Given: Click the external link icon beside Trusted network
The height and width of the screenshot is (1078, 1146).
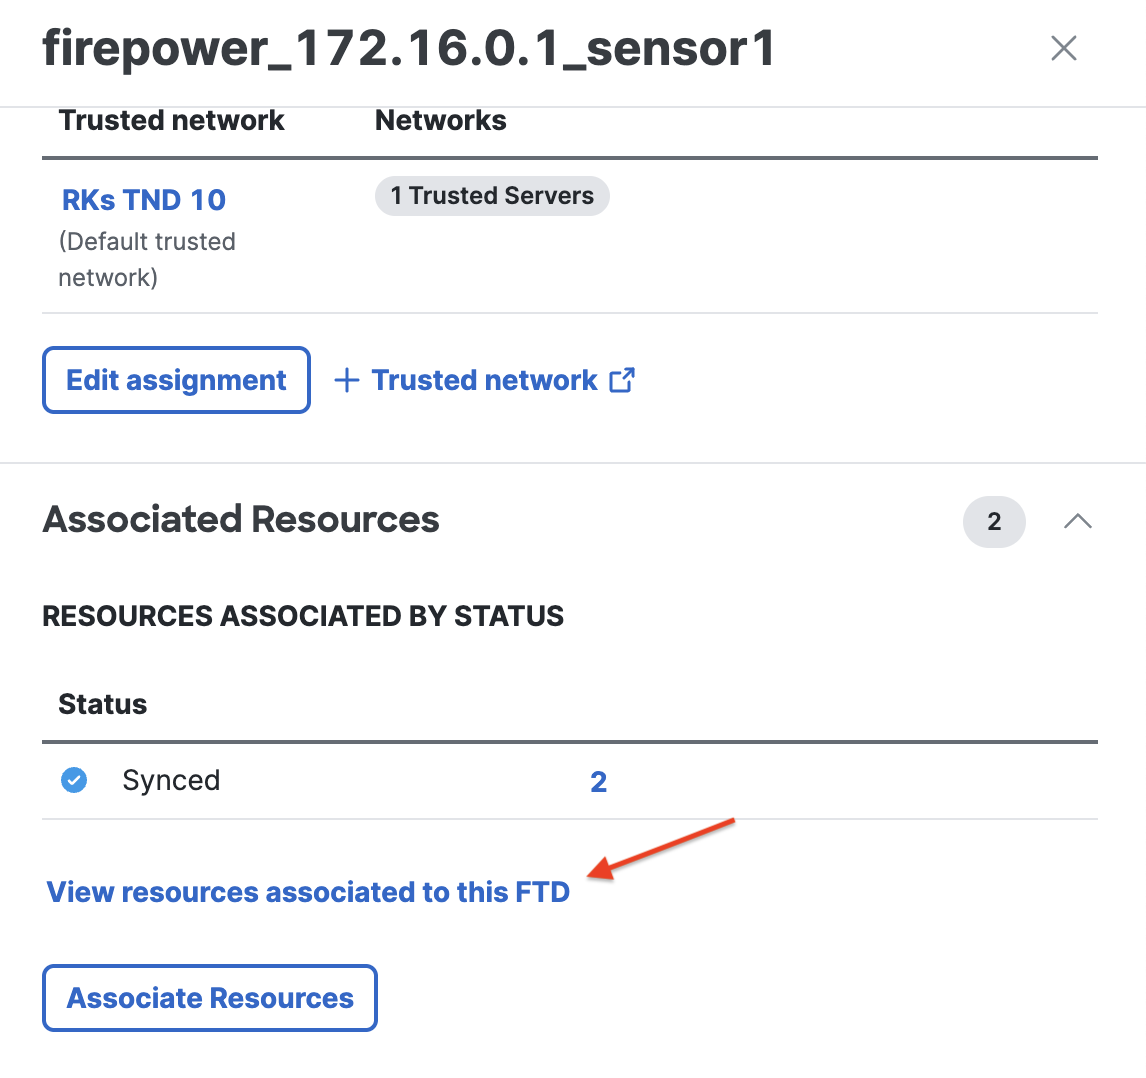Looking at the screenshot, I should 621,380.
